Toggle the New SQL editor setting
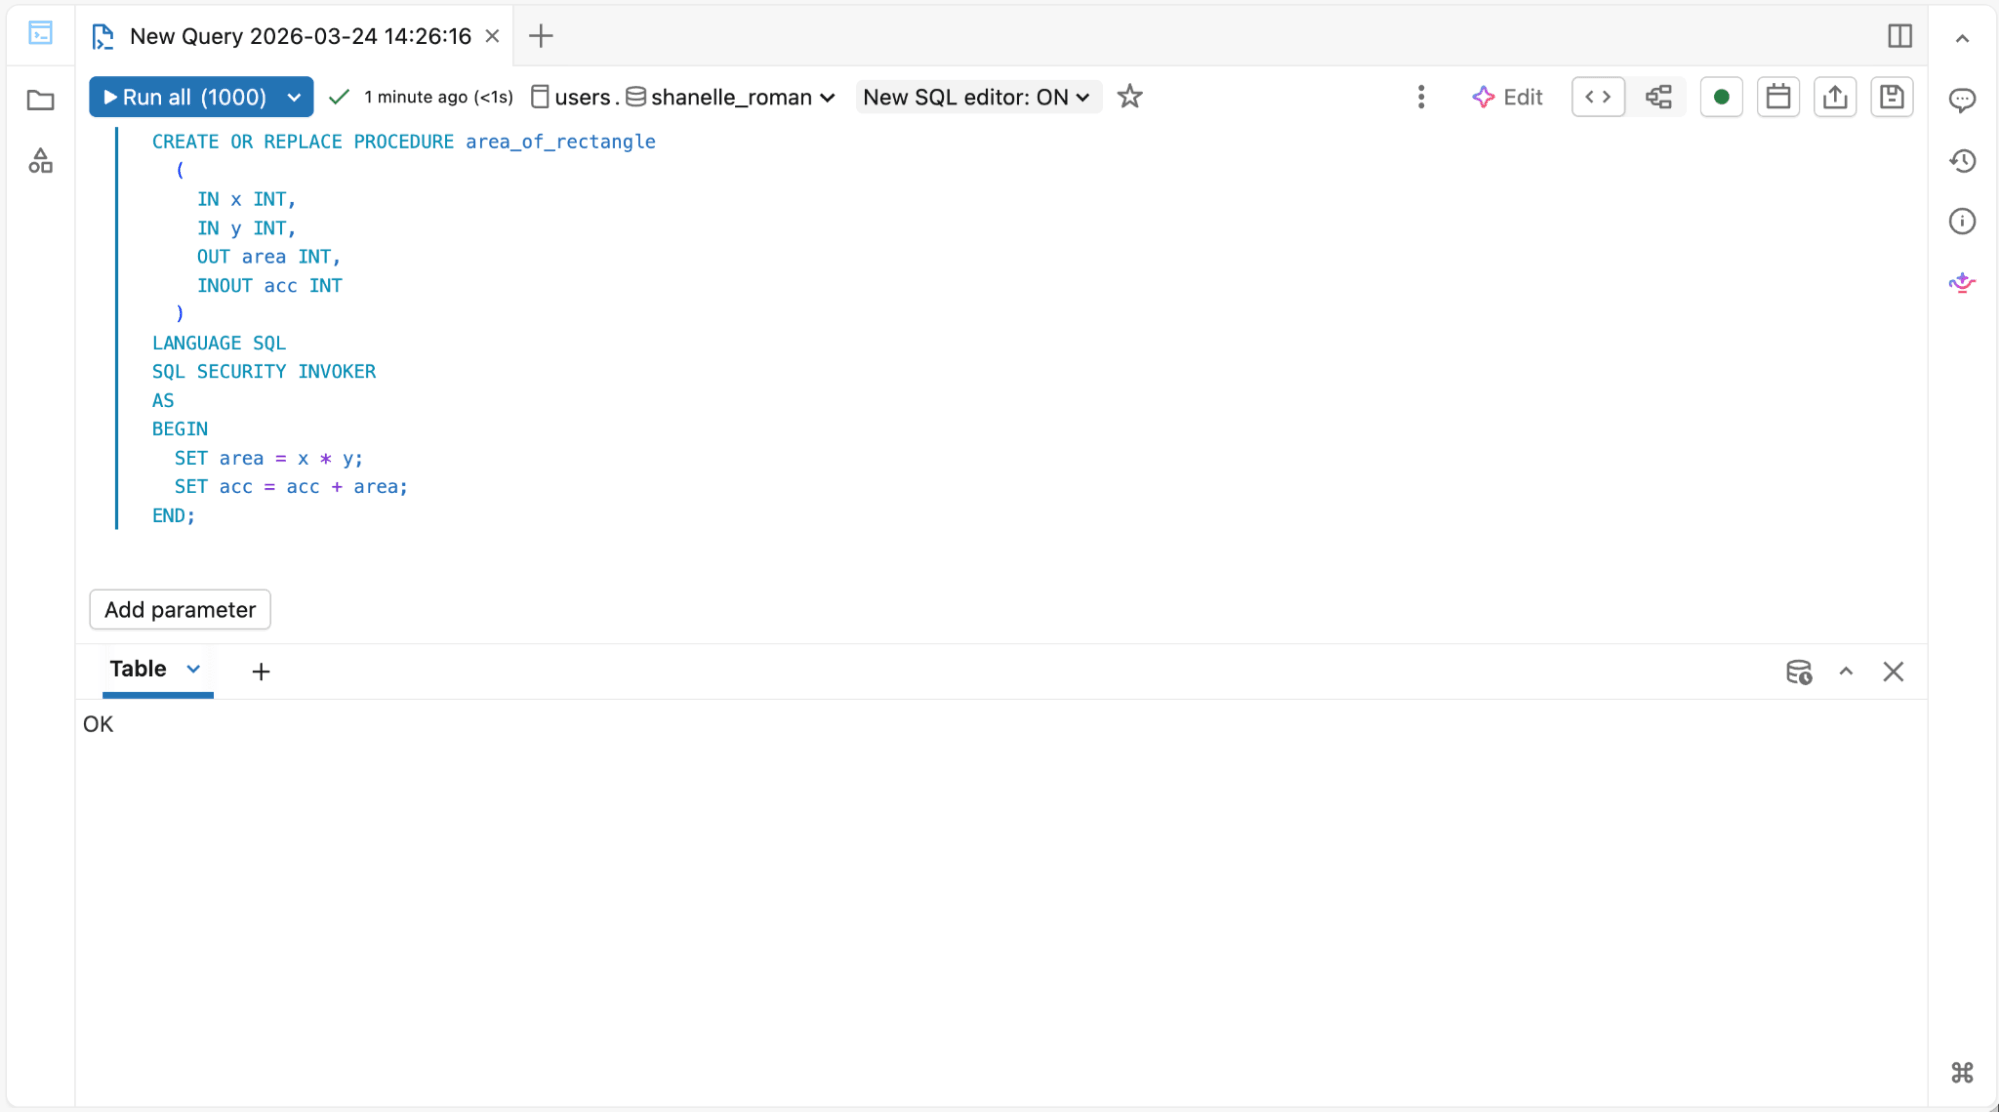This screenshot has height=1112, width=1999. click(x=978, y=96)
